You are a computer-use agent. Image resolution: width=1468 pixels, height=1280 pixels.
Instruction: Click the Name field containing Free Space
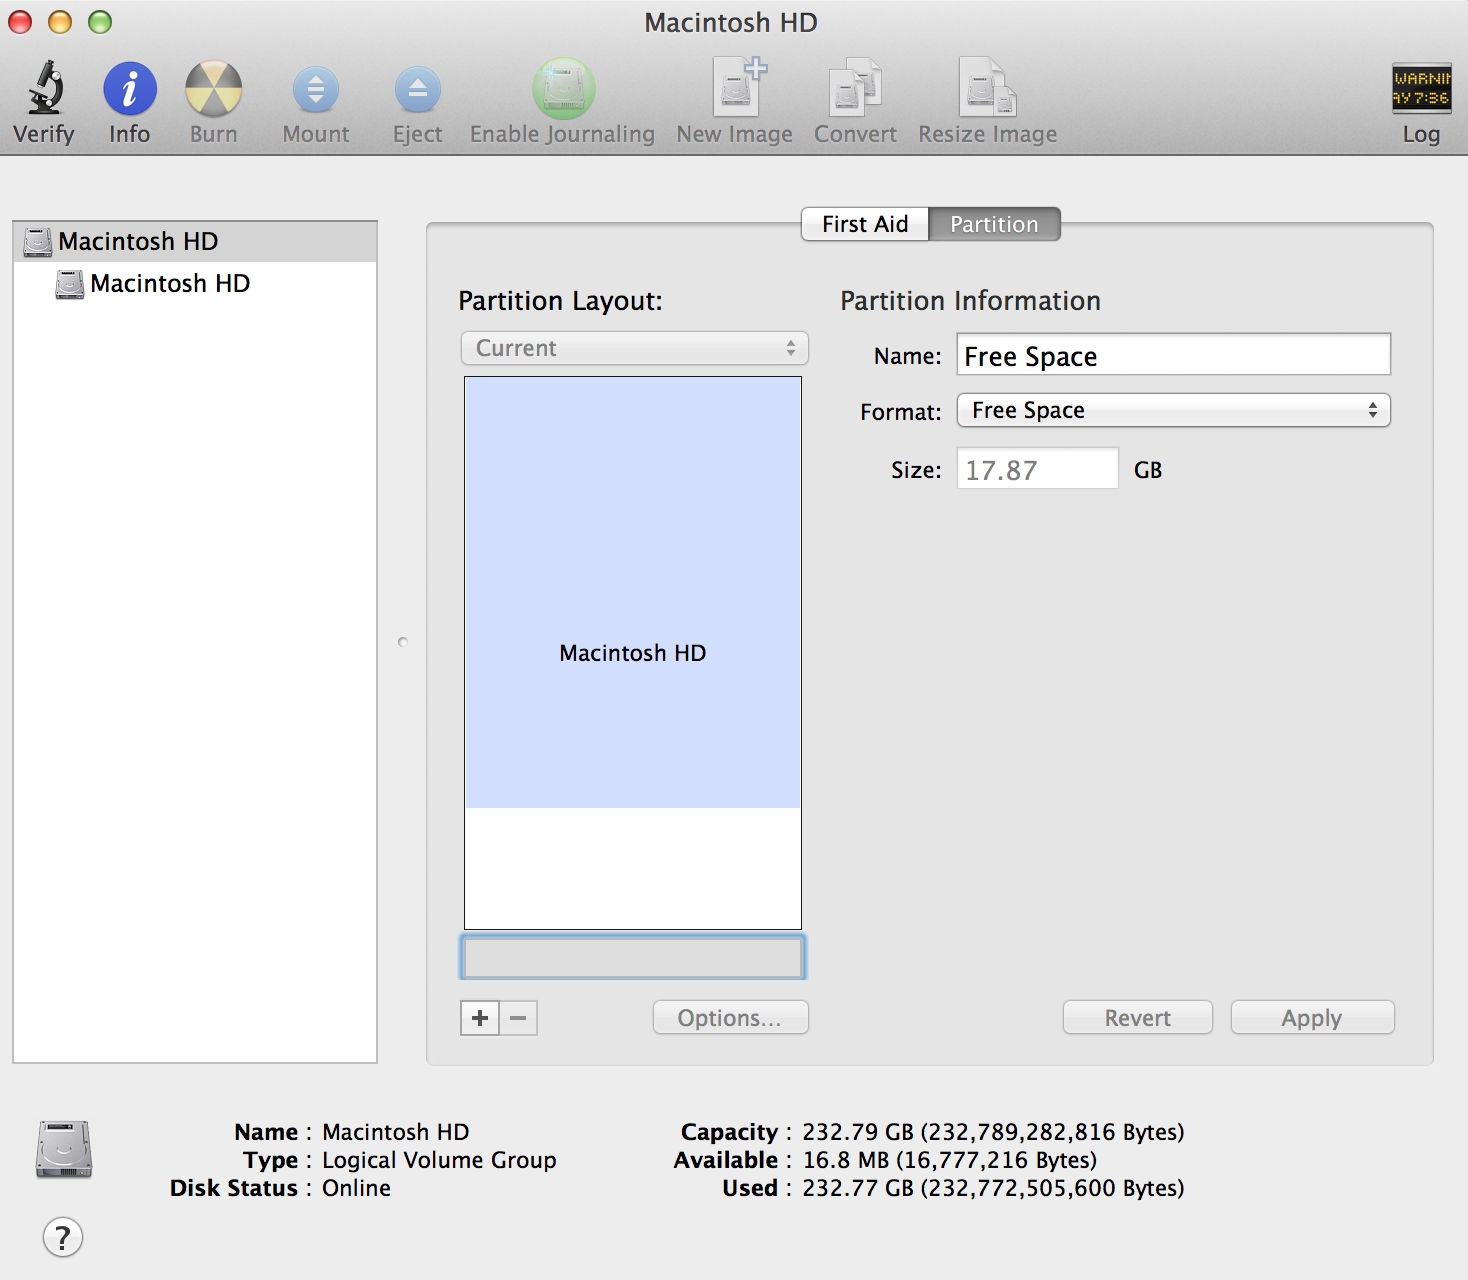point(1174,355)
